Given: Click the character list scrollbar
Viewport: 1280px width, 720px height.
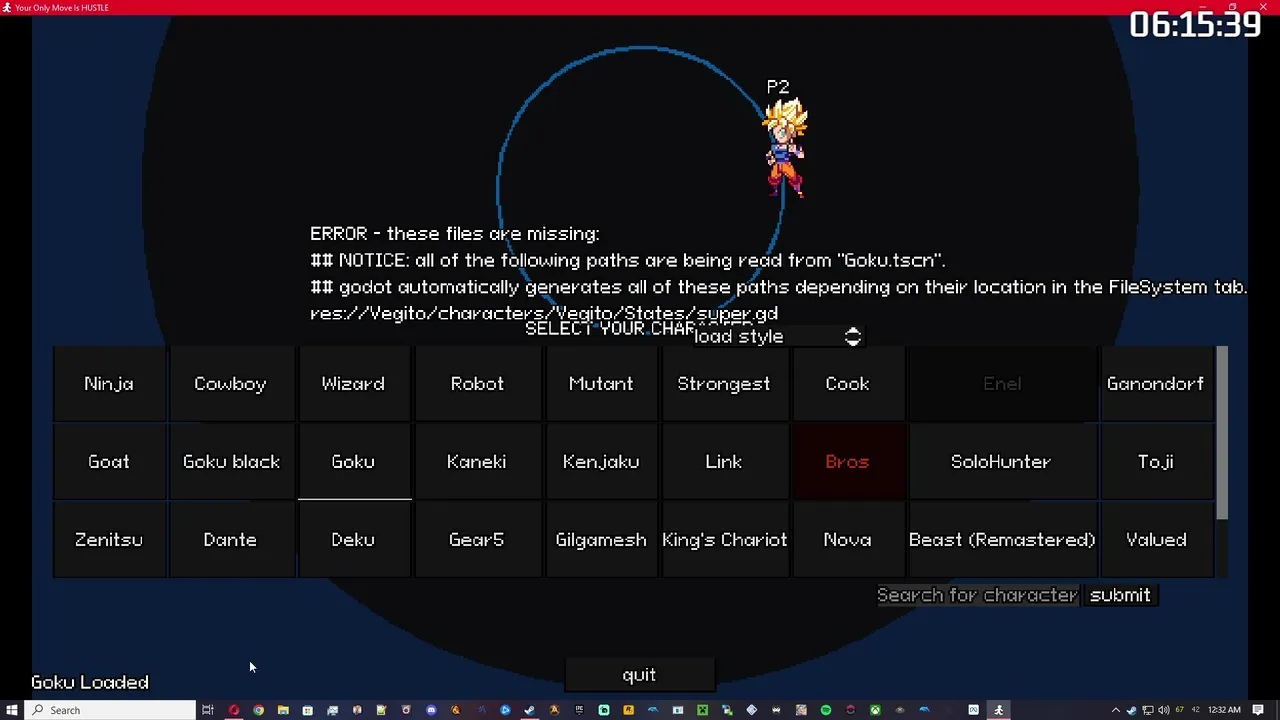Looking at the screenshot, I should coord(1222,433).
